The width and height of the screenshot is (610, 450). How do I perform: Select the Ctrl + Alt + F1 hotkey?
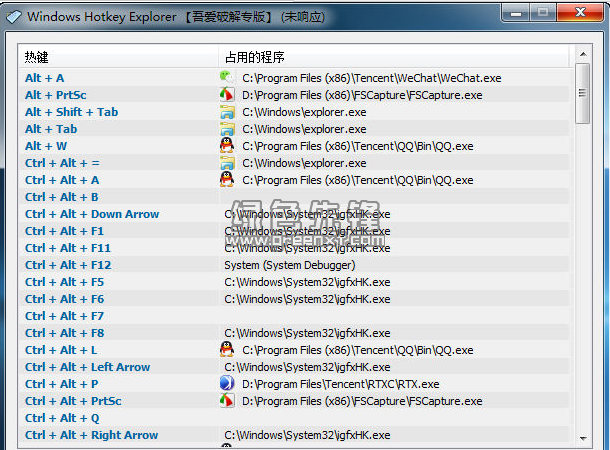[64, 231]
